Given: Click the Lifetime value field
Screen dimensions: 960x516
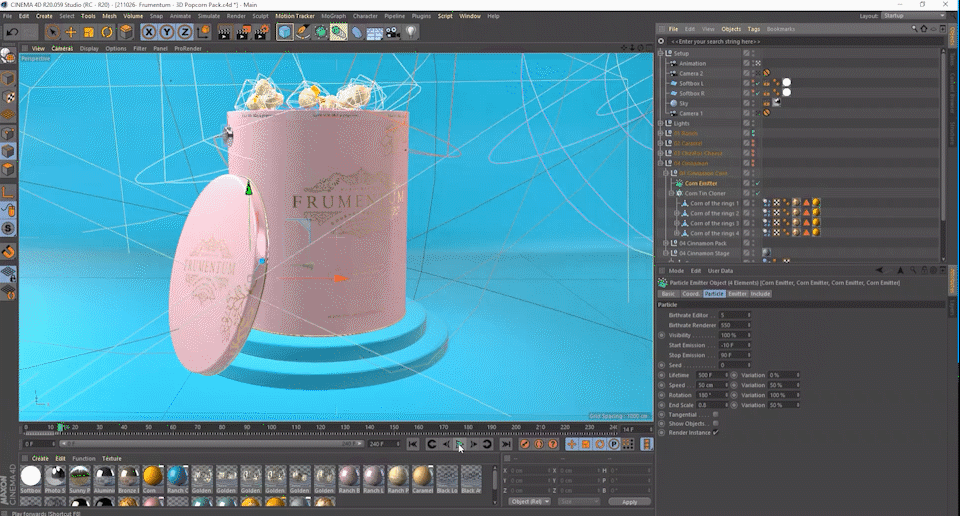Looking at the screenshot, I should [x=710, y=375].
